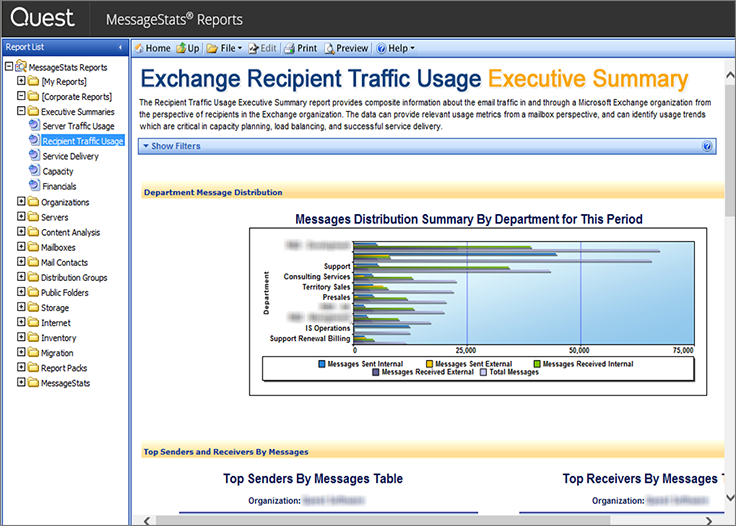Click the Storage folder icon
736x526 pixels.
coord(33,307)
